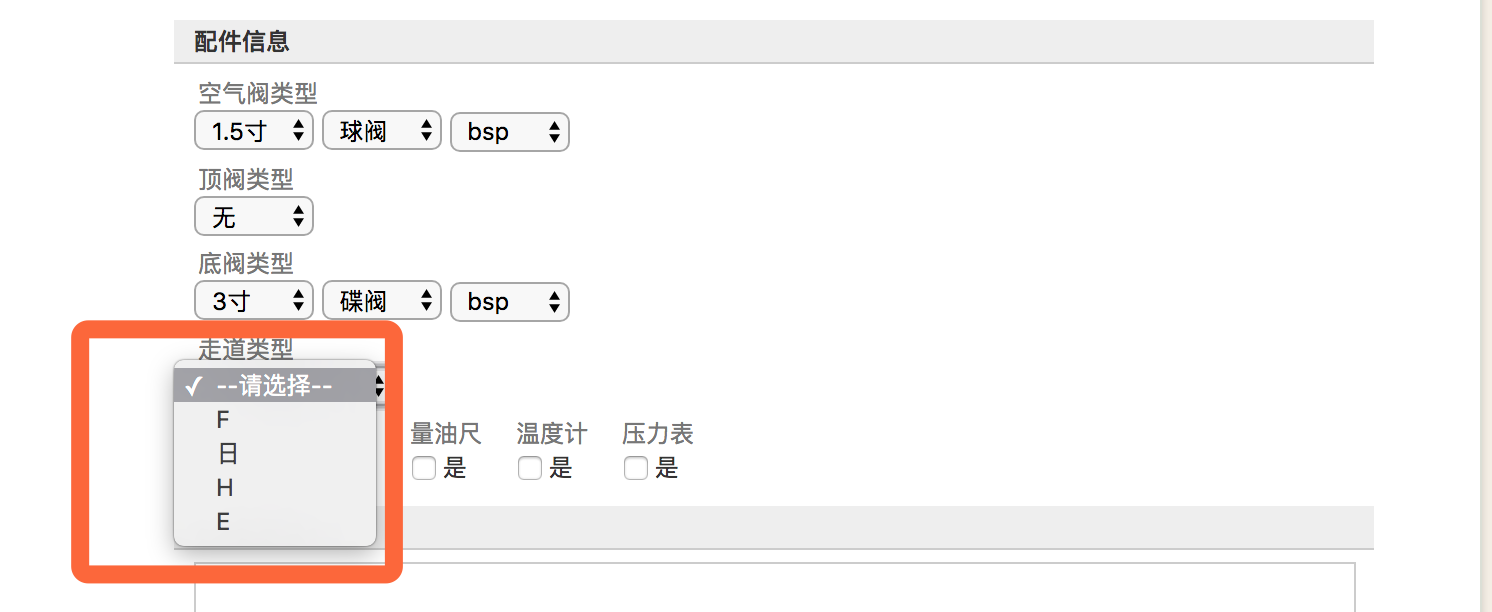The width and height of the screenshot is (1492, 612).
Task: Open the 碟阀 valve type dropdown
Action: click(x=382, y=301)
